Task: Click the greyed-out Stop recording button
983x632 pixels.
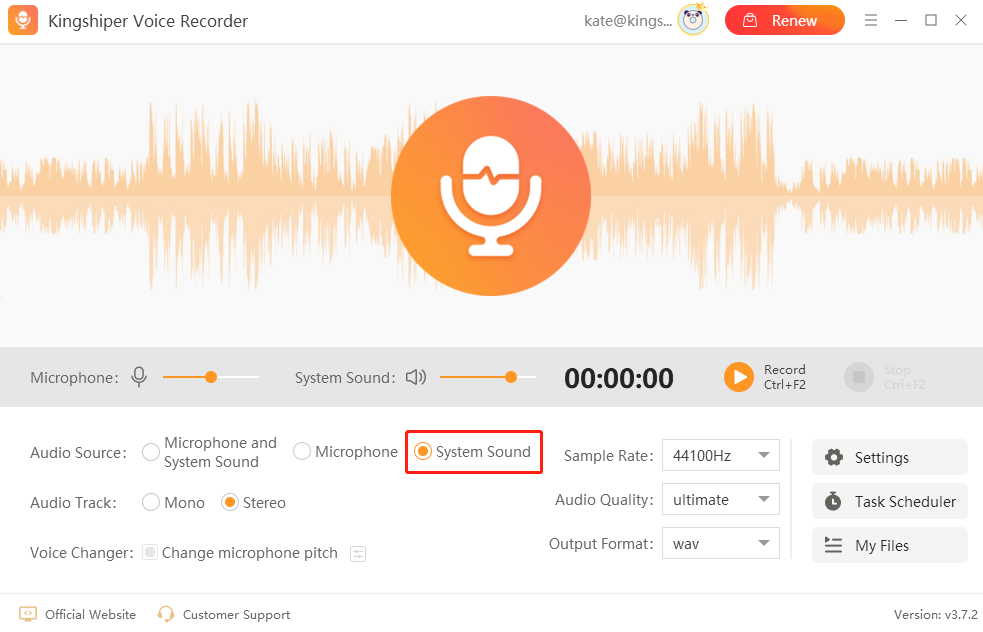Action: point(859,377)
